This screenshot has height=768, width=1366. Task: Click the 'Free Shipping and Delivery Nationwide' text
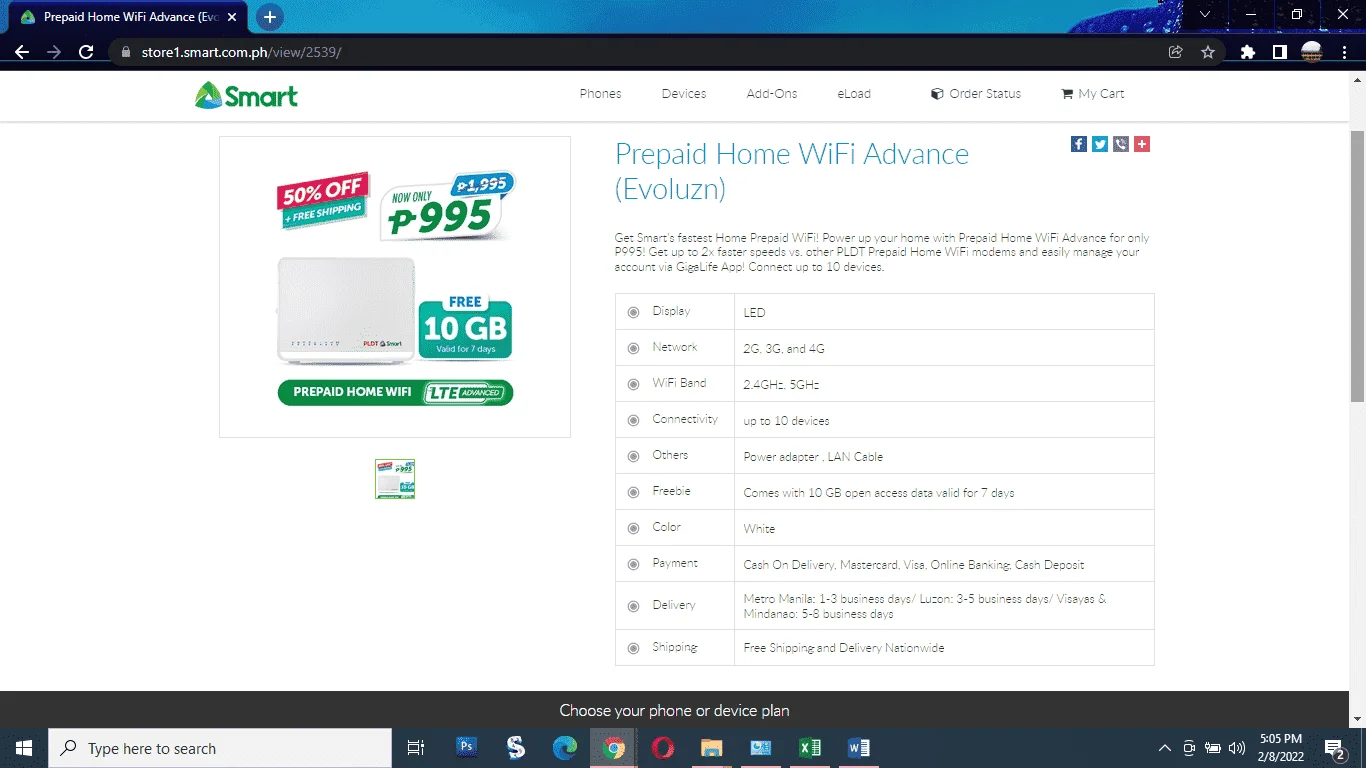pyautogui.click(x=844, y=648)
